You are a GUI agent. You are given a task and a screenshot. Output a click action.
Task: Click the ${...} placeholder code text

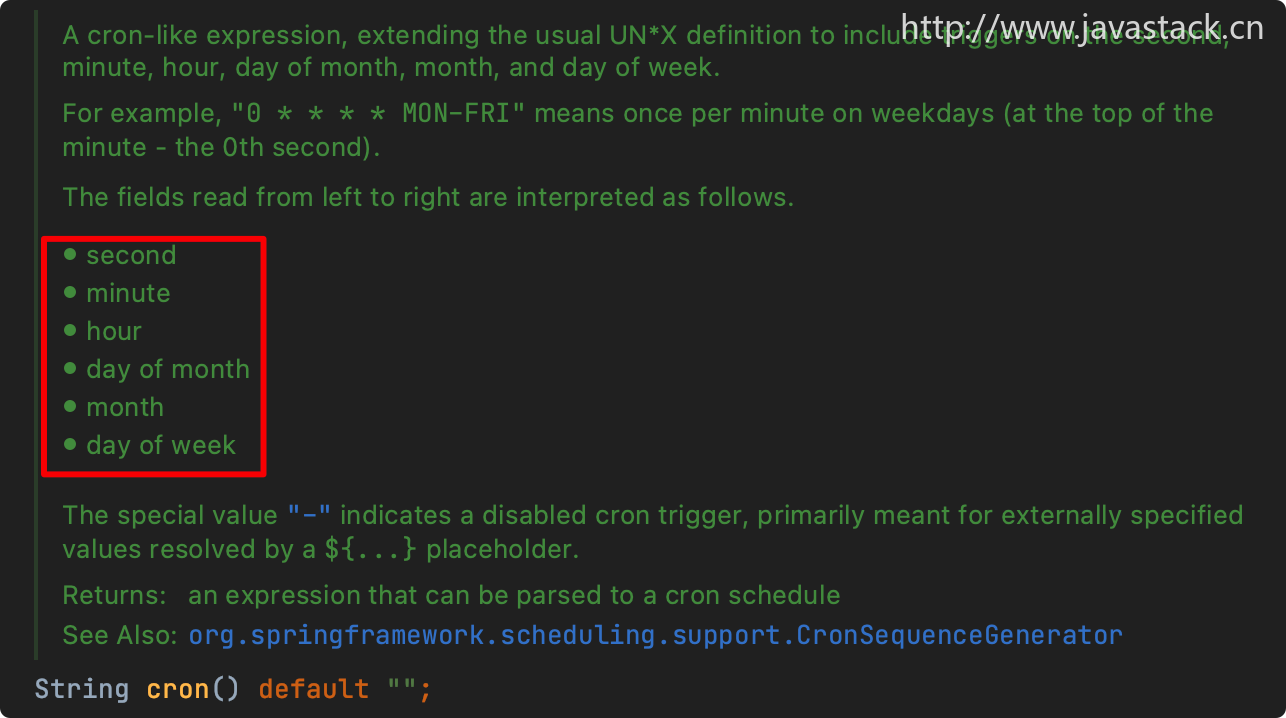click(370, 550)
